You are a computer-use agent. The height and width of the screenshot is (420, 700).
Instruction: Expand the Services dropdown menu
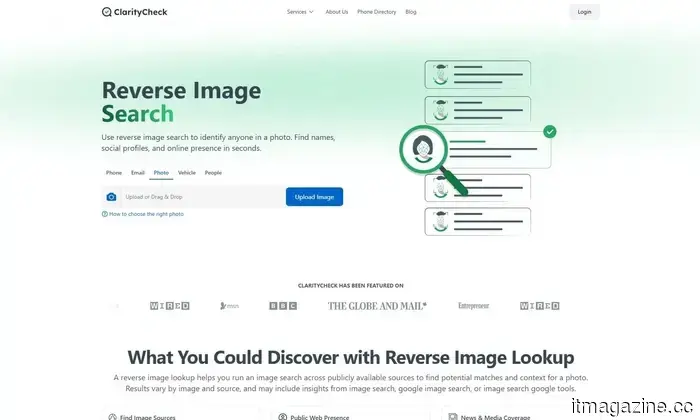[300, 12]
